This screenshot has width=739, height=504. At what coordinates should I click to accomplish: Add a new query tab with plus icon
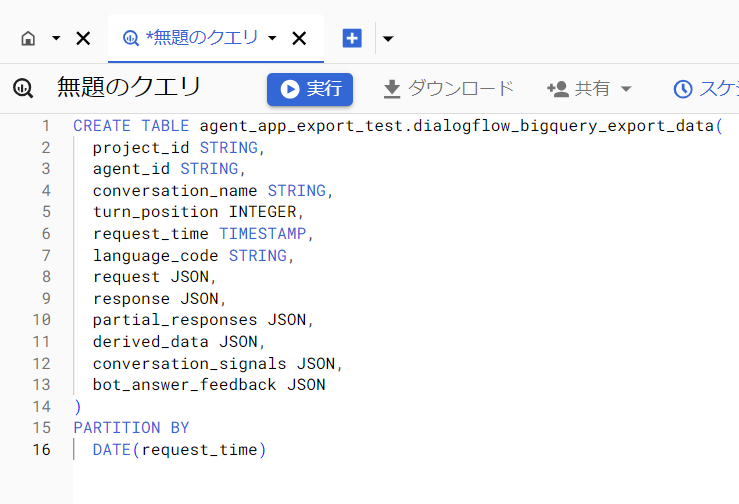pyautogui.click(x=352, y=39)
